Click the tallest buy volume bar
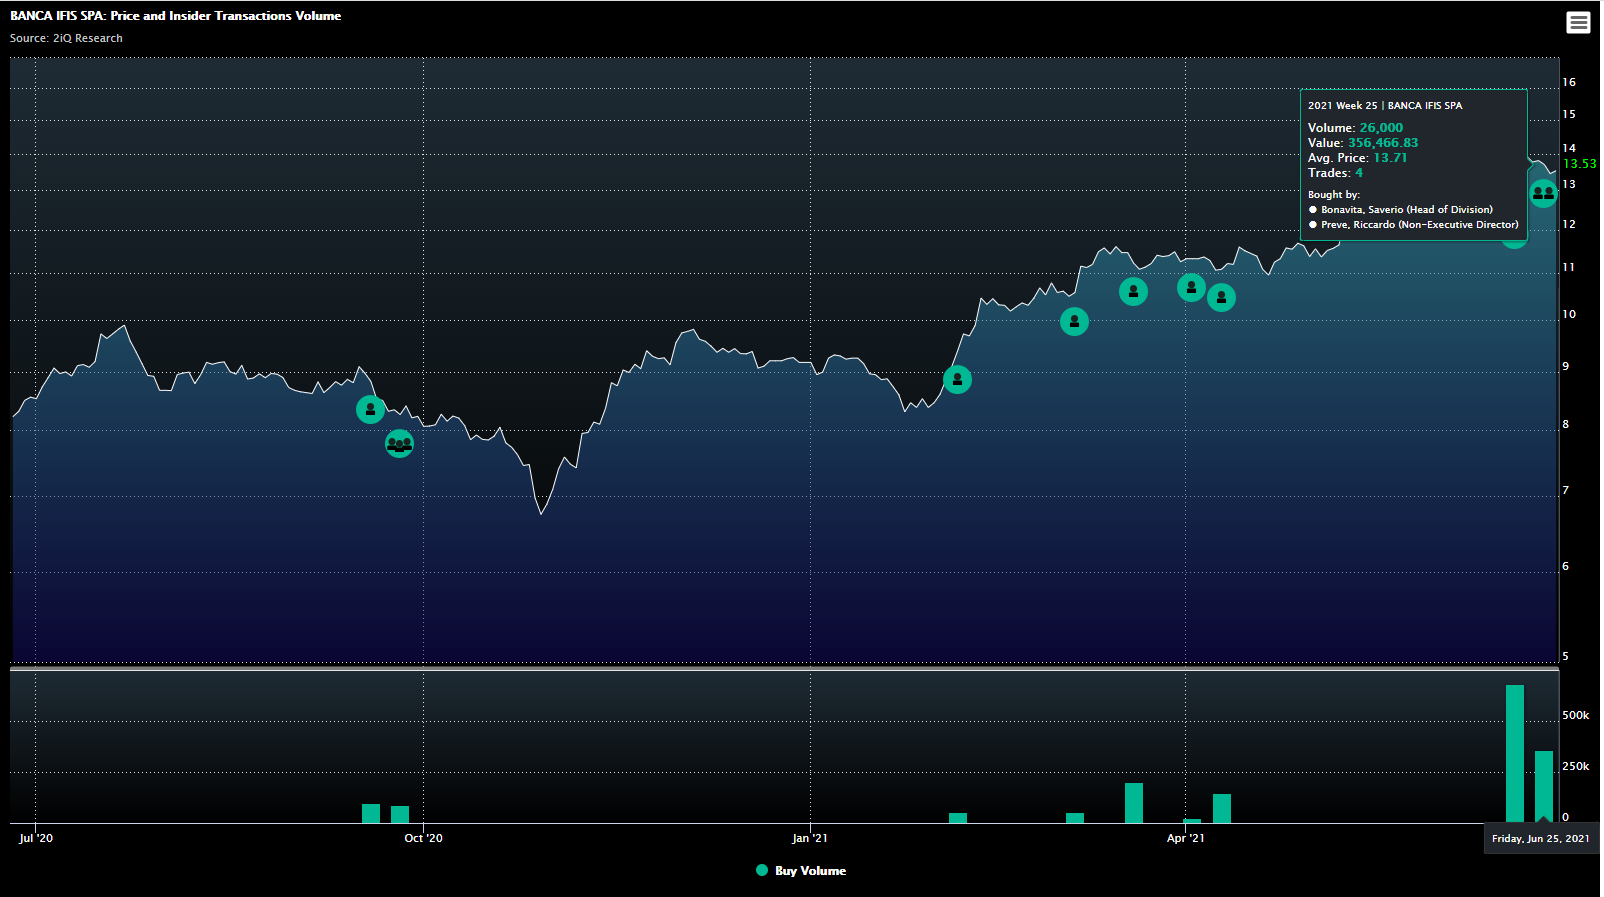 pos(1515,754)
